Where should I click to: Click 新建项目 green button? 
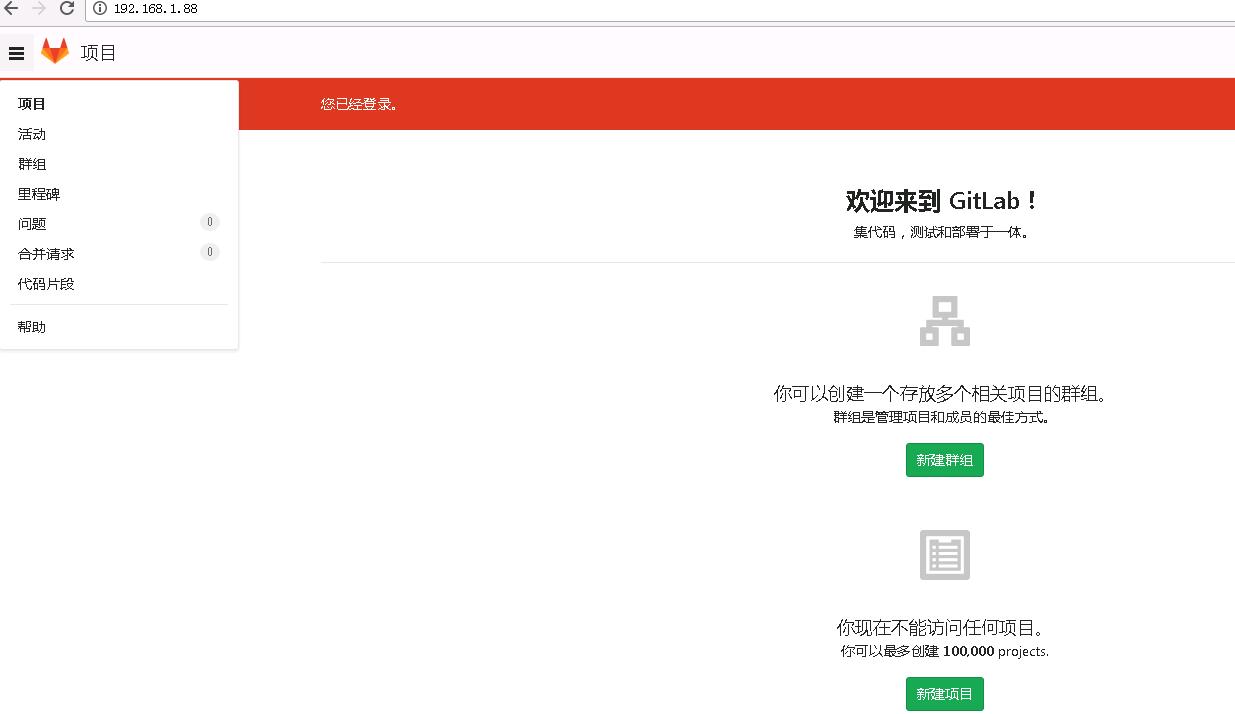point(944,693)
